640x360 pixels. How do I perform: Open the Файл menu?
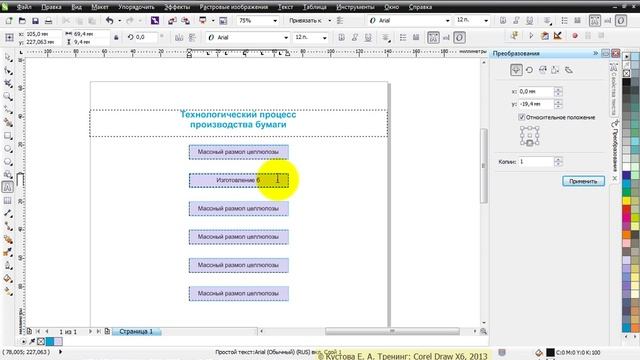24,7
